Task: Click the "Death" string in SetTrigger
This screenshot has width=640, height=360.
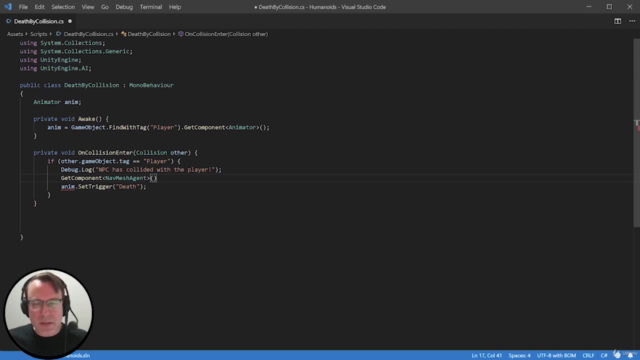Action: pyautogui.click(x=127, y=187)
